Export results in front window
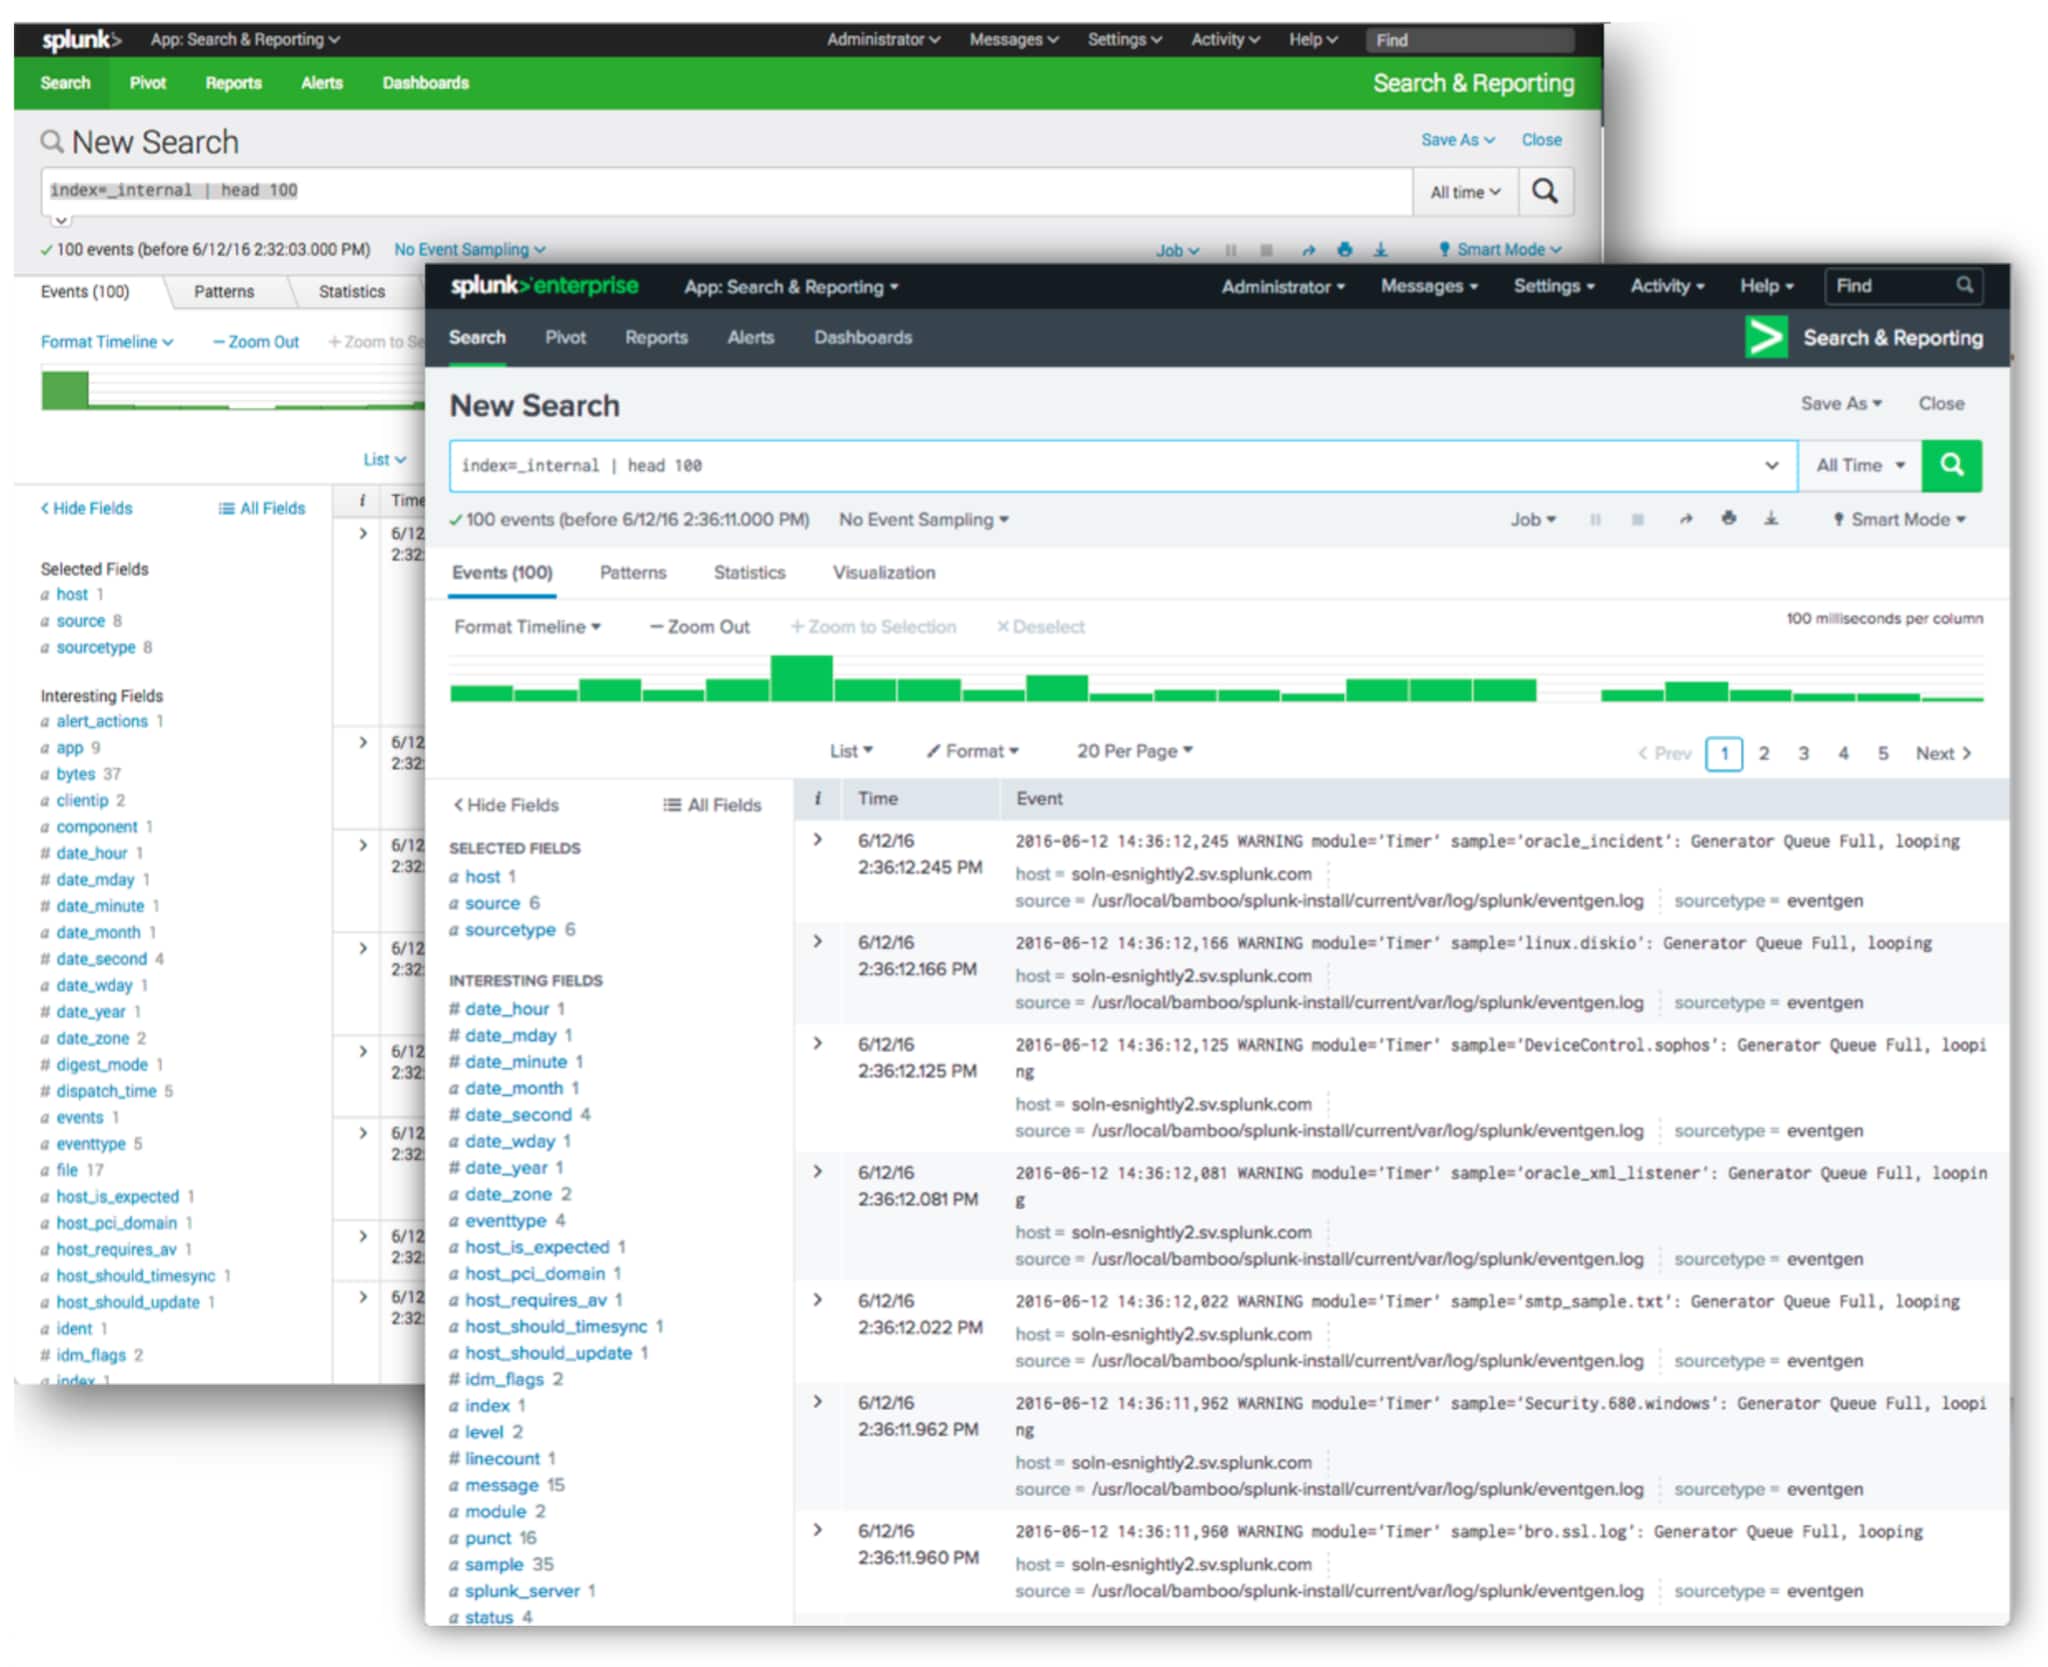Viewport: 2048px width, 1667px height. pyautogui.click(x=1770, y=518)
